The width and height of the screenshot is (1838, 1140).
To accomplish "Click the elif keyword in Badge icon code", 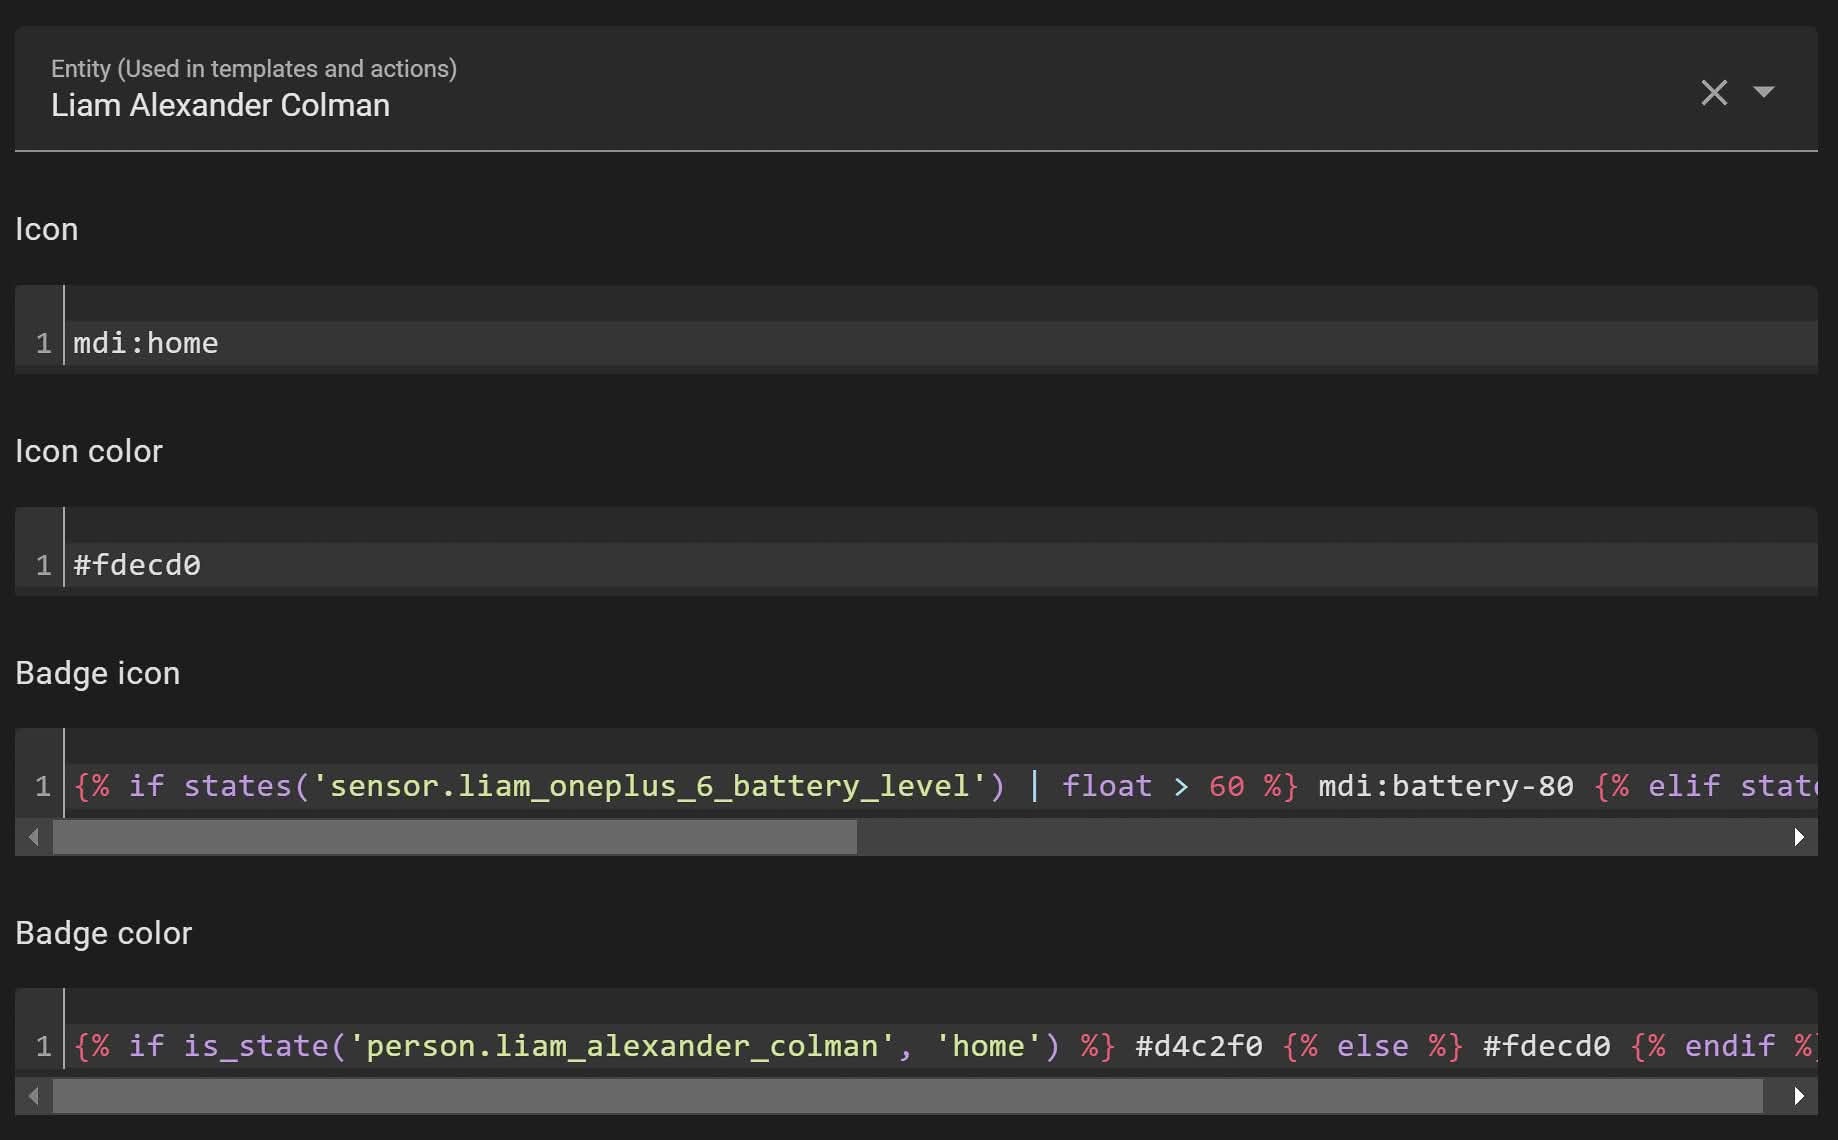I will [x=1684, y=786].
